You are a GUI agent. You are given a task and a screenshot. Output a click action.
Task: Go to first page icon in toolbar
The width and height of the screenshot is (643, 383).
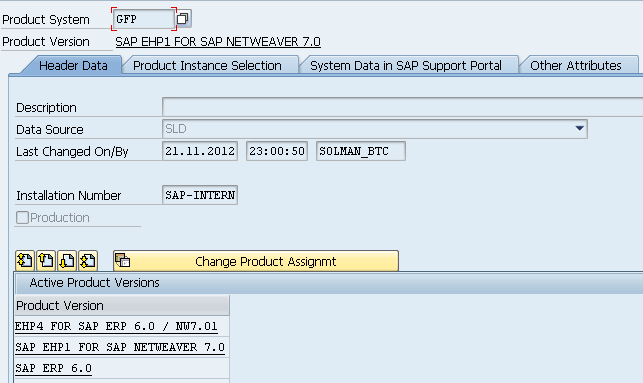(25, 261)
